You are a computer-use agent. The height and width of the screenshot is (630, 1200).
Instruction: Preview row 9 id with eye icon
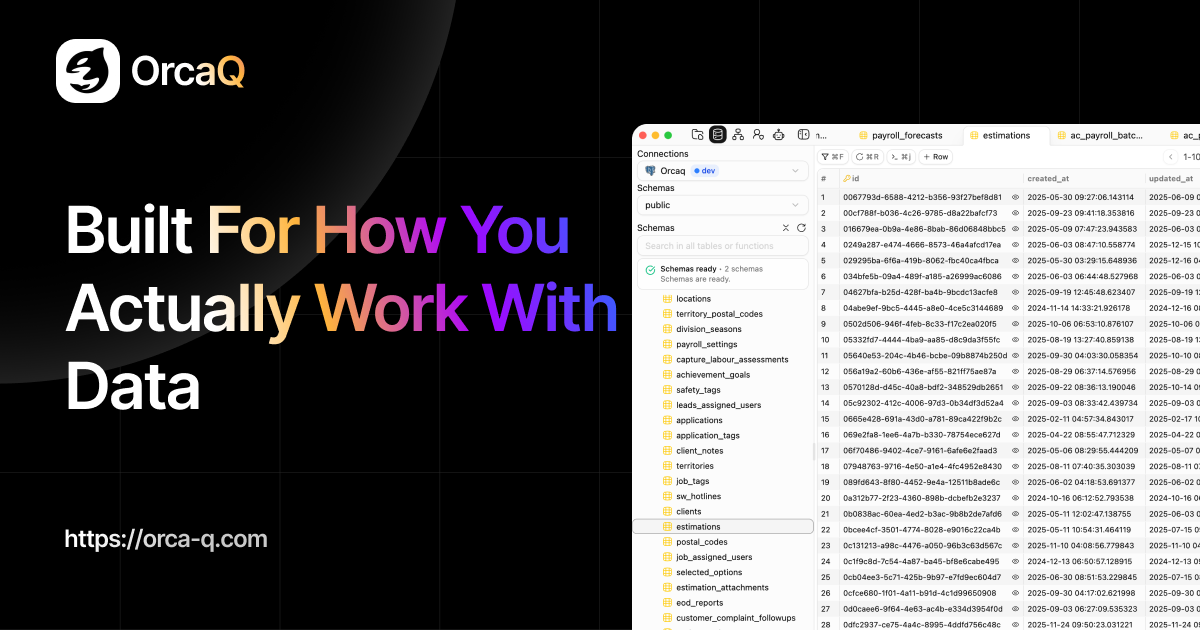(x=1015, y=324)
